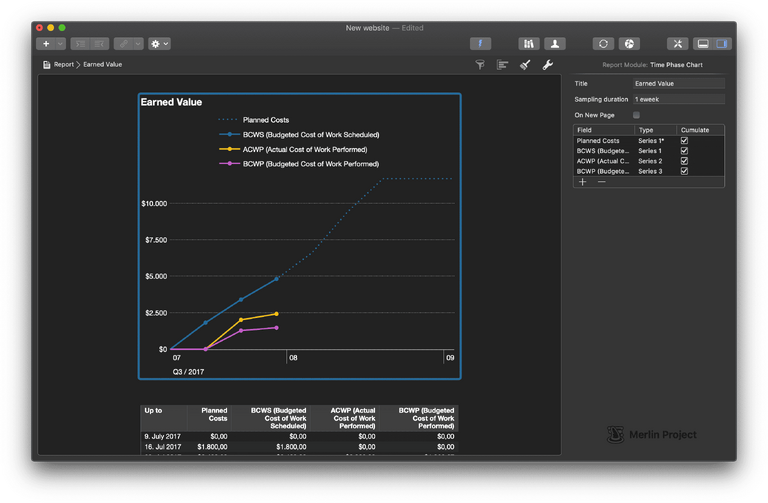This screenshot has width=768, height=503.
Task: Click the pie chart report icon
Action: (x=628, y=44)
